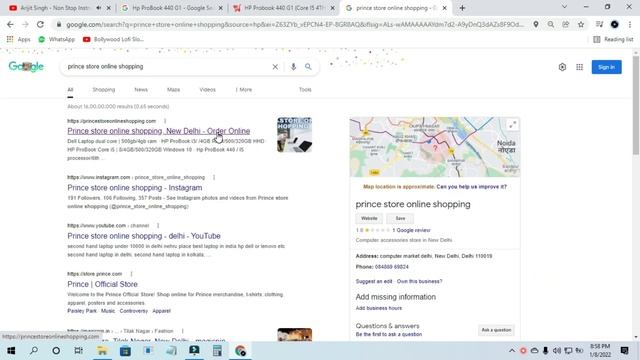640x360 pixels.
Task: Open the WhatsApp bookmark
Action: (56, 39)
